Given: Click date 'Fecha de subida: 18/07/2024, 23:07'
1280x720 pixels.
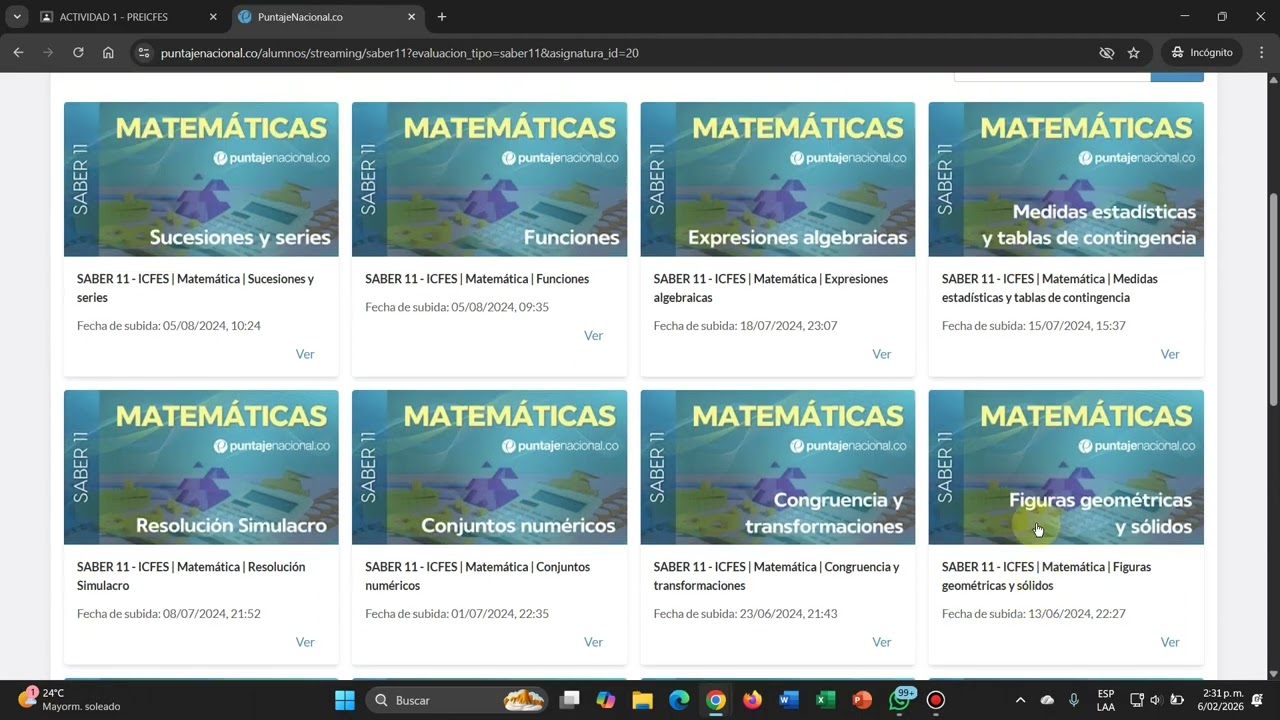Looking at the screenshot, I should [745, 326].
